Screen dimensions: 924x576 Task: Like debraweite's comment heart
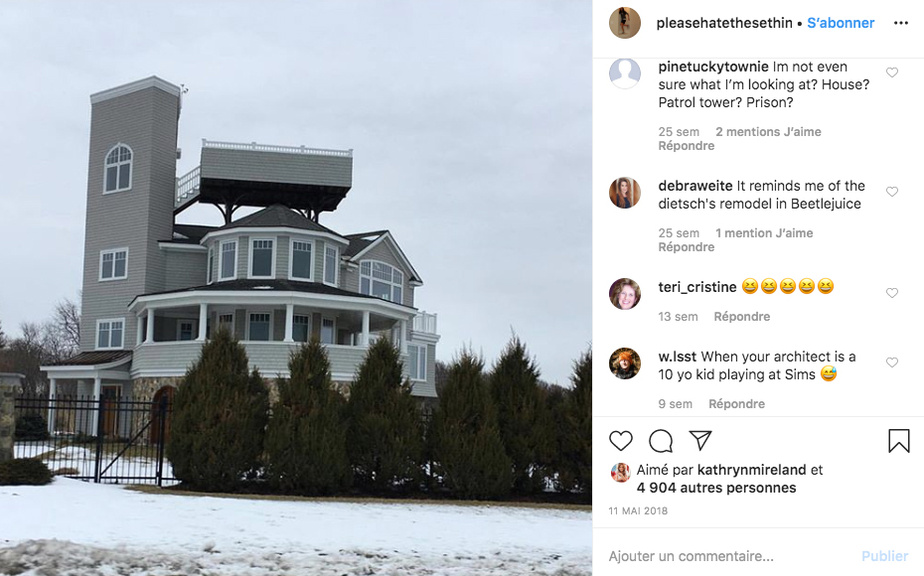892,192
